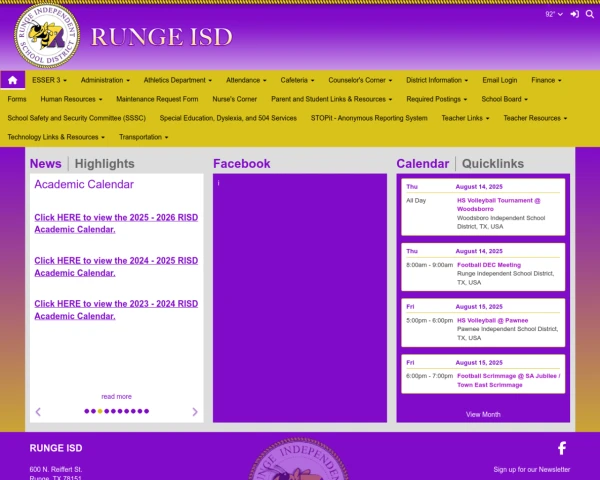Open School Safety and Security Committee (SSSC)
Image resolution: width=600 pixels, height=480 pixels.
pyautogui.click(x=77, y=118)
